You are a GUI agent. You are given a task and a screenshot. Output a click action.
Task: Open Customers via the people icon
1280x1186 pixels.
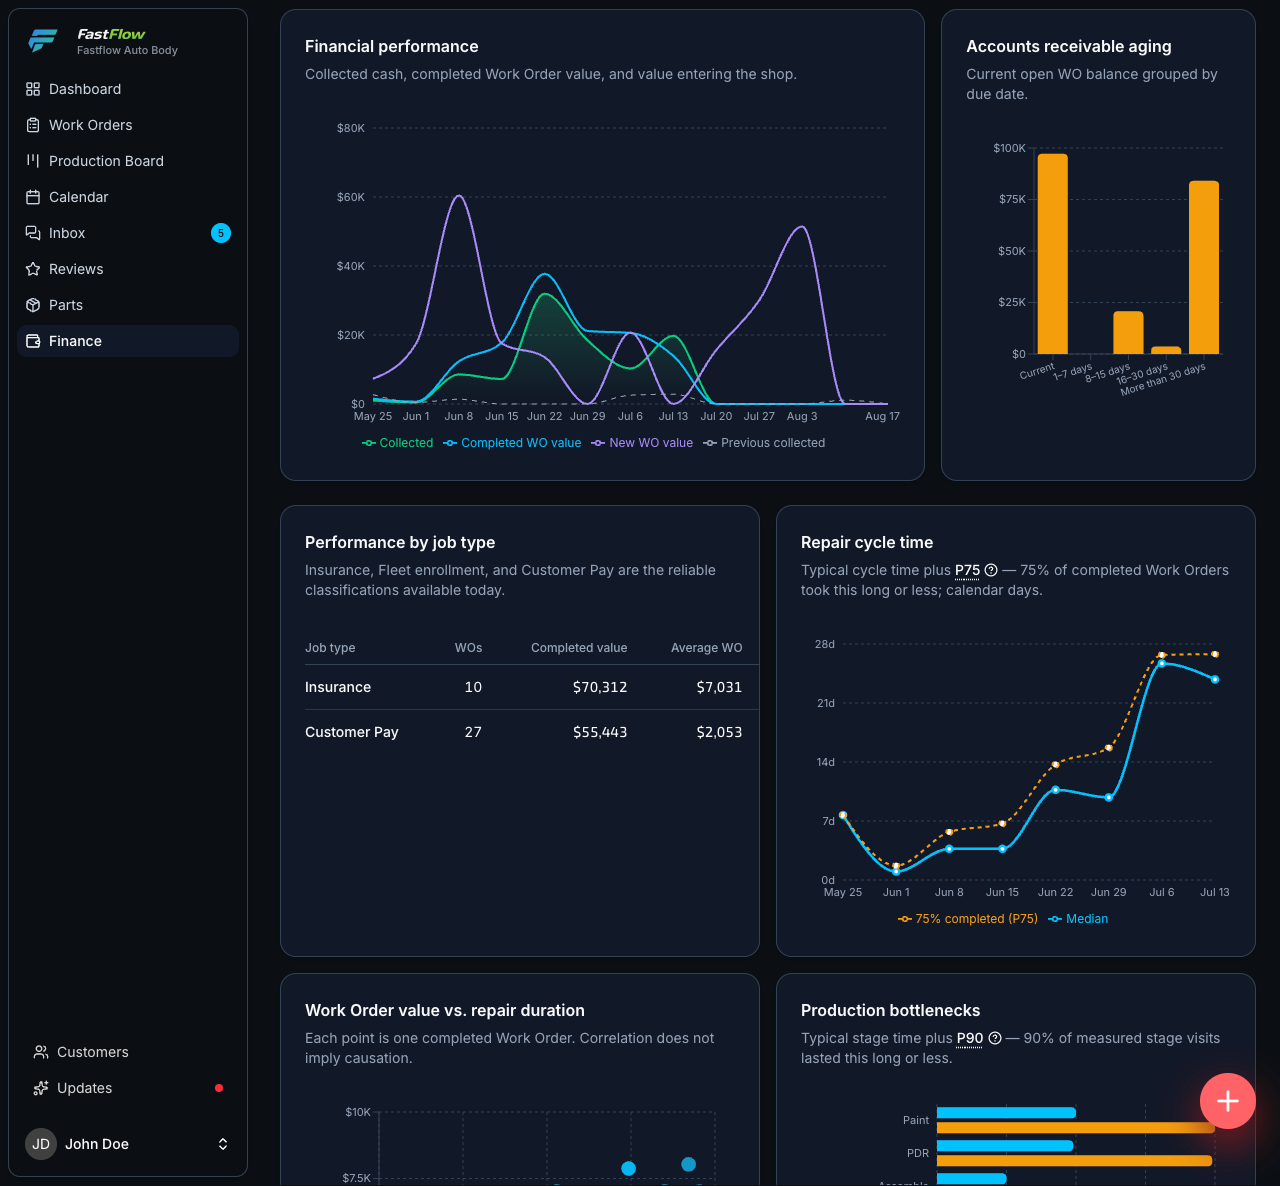41,1052
